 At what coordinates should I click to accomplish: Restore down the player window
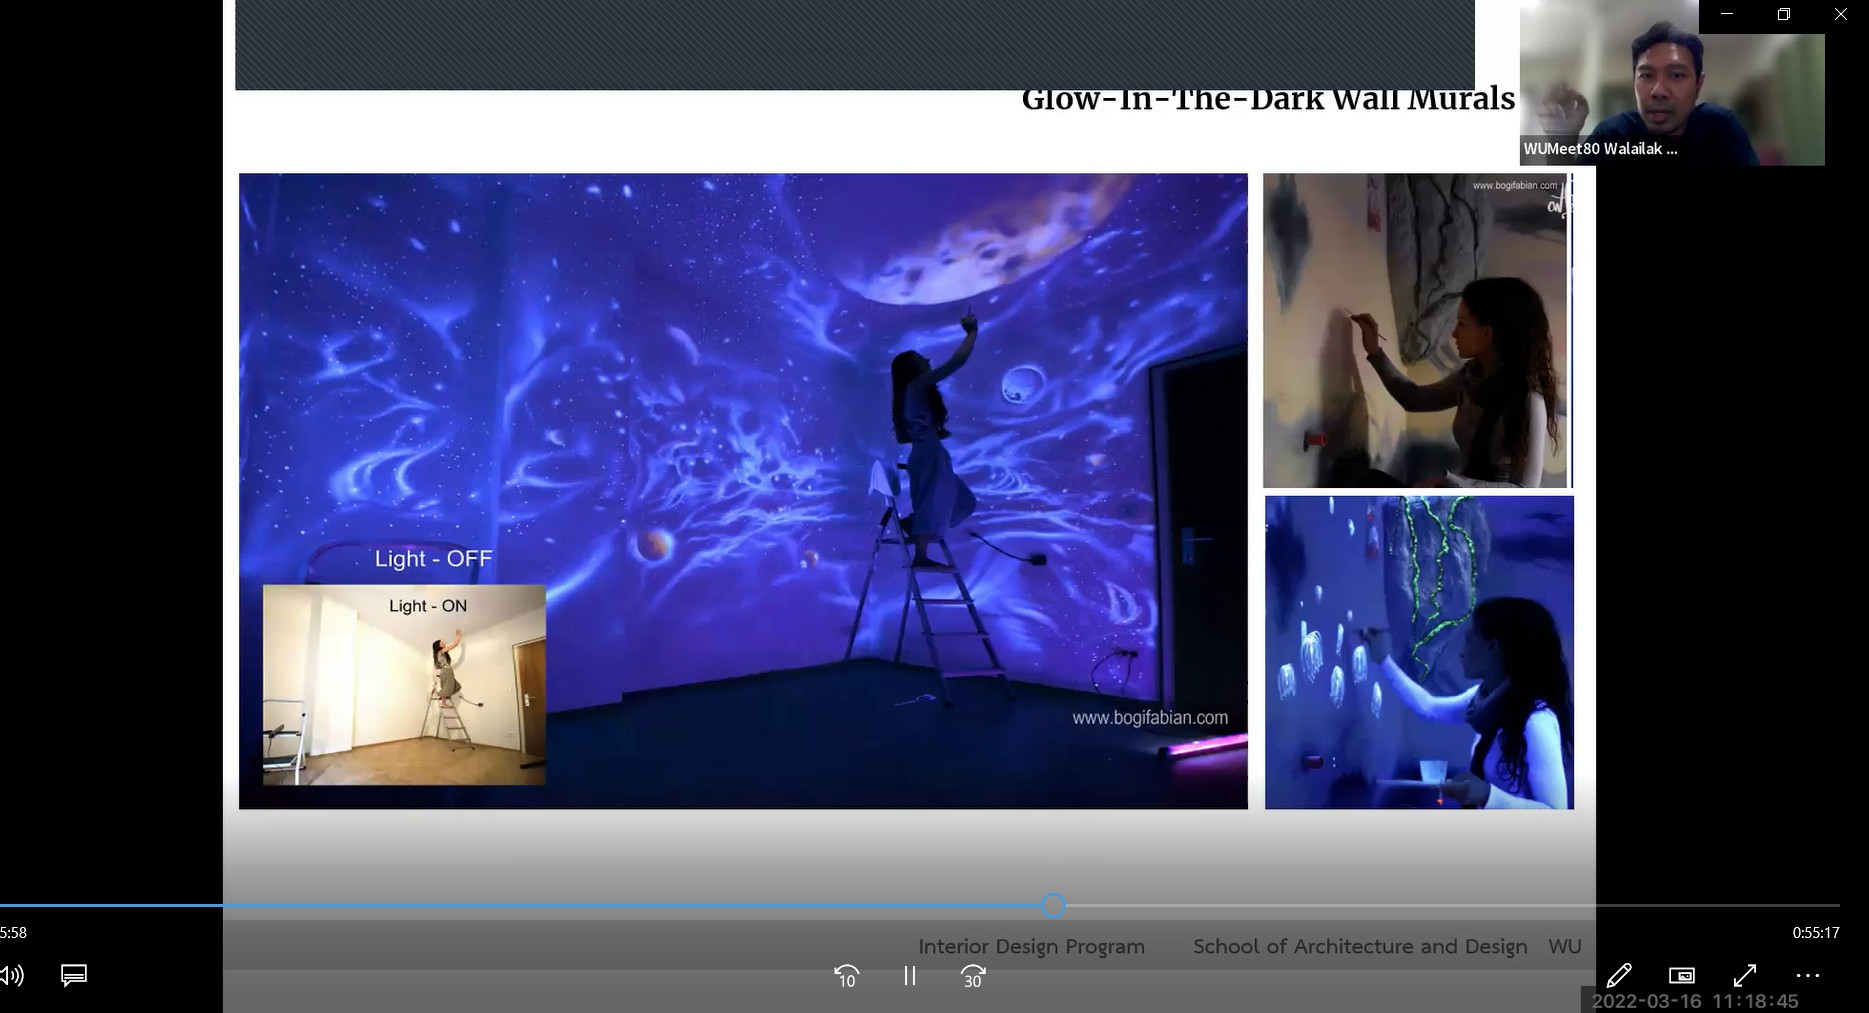click(x=1784, y=15)
